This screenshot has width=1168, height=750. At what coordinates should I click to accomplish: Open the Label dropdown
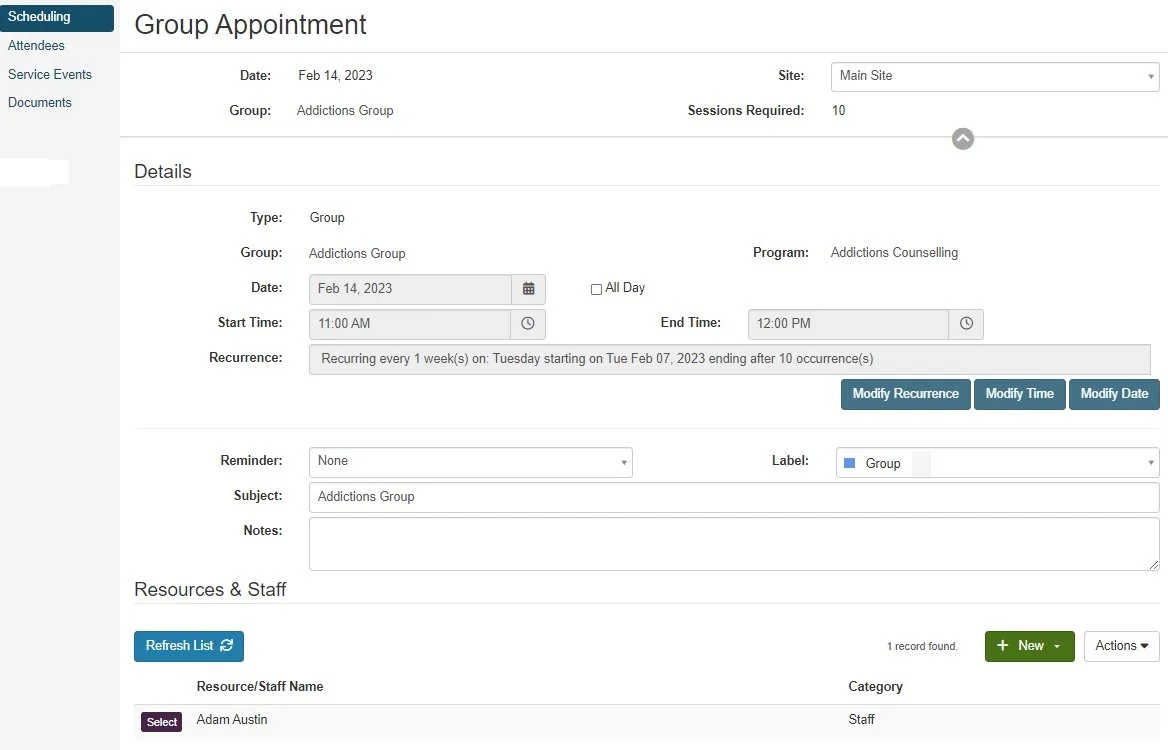coord(1151,462)
